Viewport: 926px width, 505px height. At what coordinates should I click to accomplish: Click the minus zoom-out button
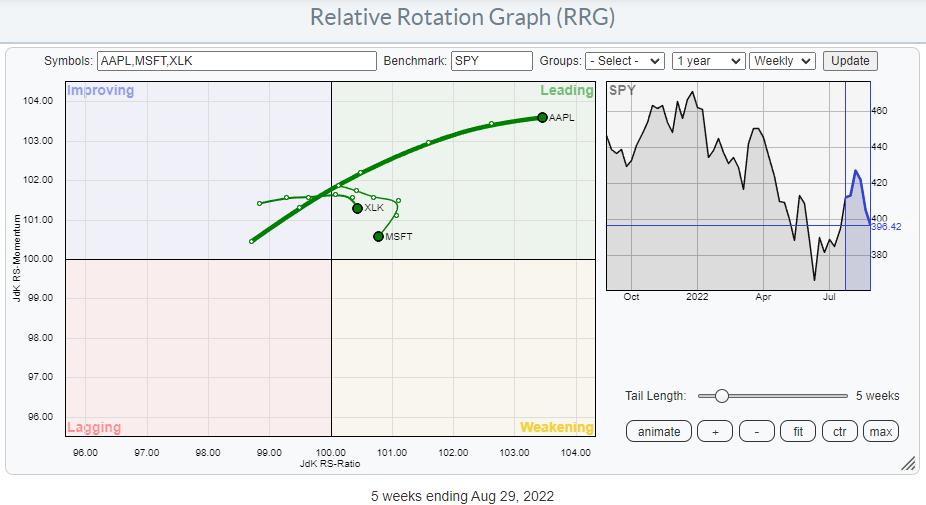tap(756, 431)
